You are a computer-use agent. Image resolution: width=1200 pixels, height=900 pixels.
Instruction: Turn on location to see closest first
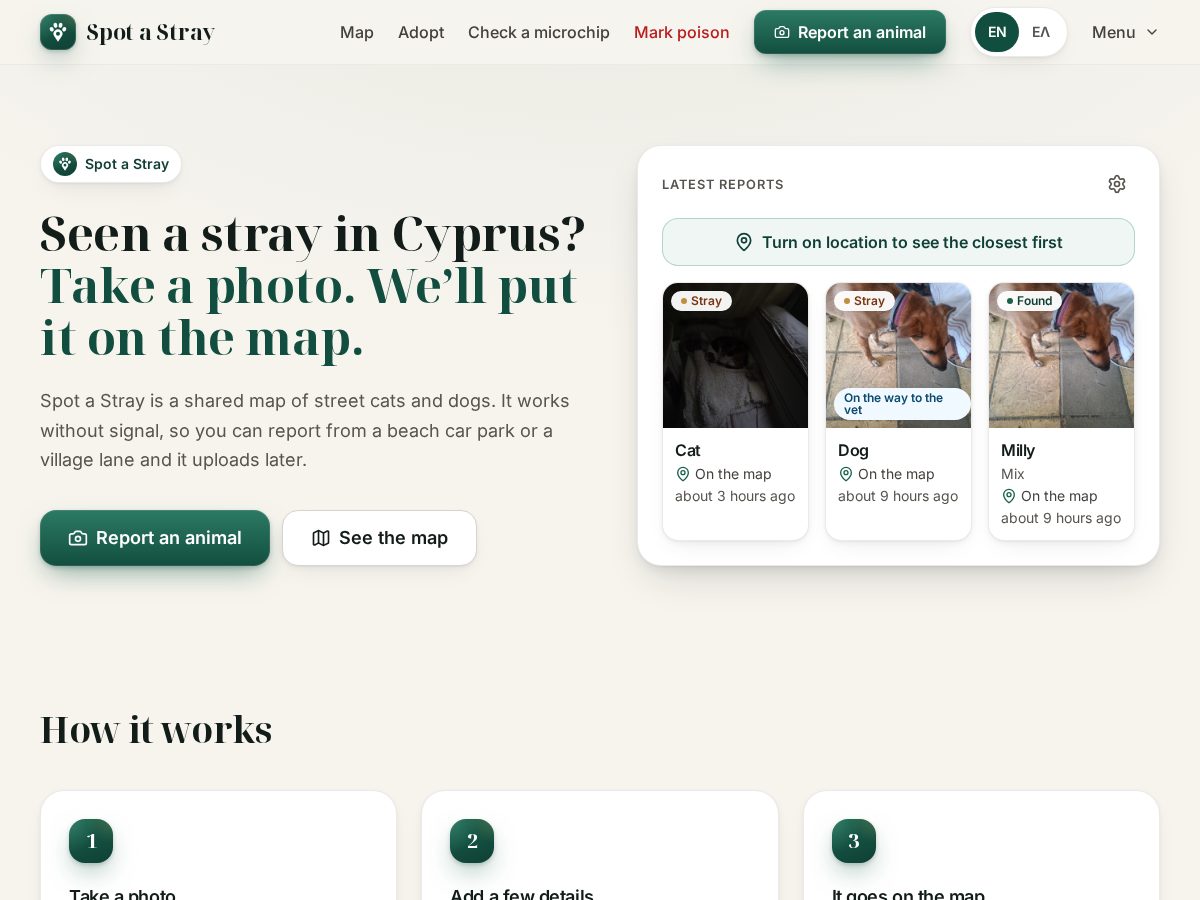898,242
